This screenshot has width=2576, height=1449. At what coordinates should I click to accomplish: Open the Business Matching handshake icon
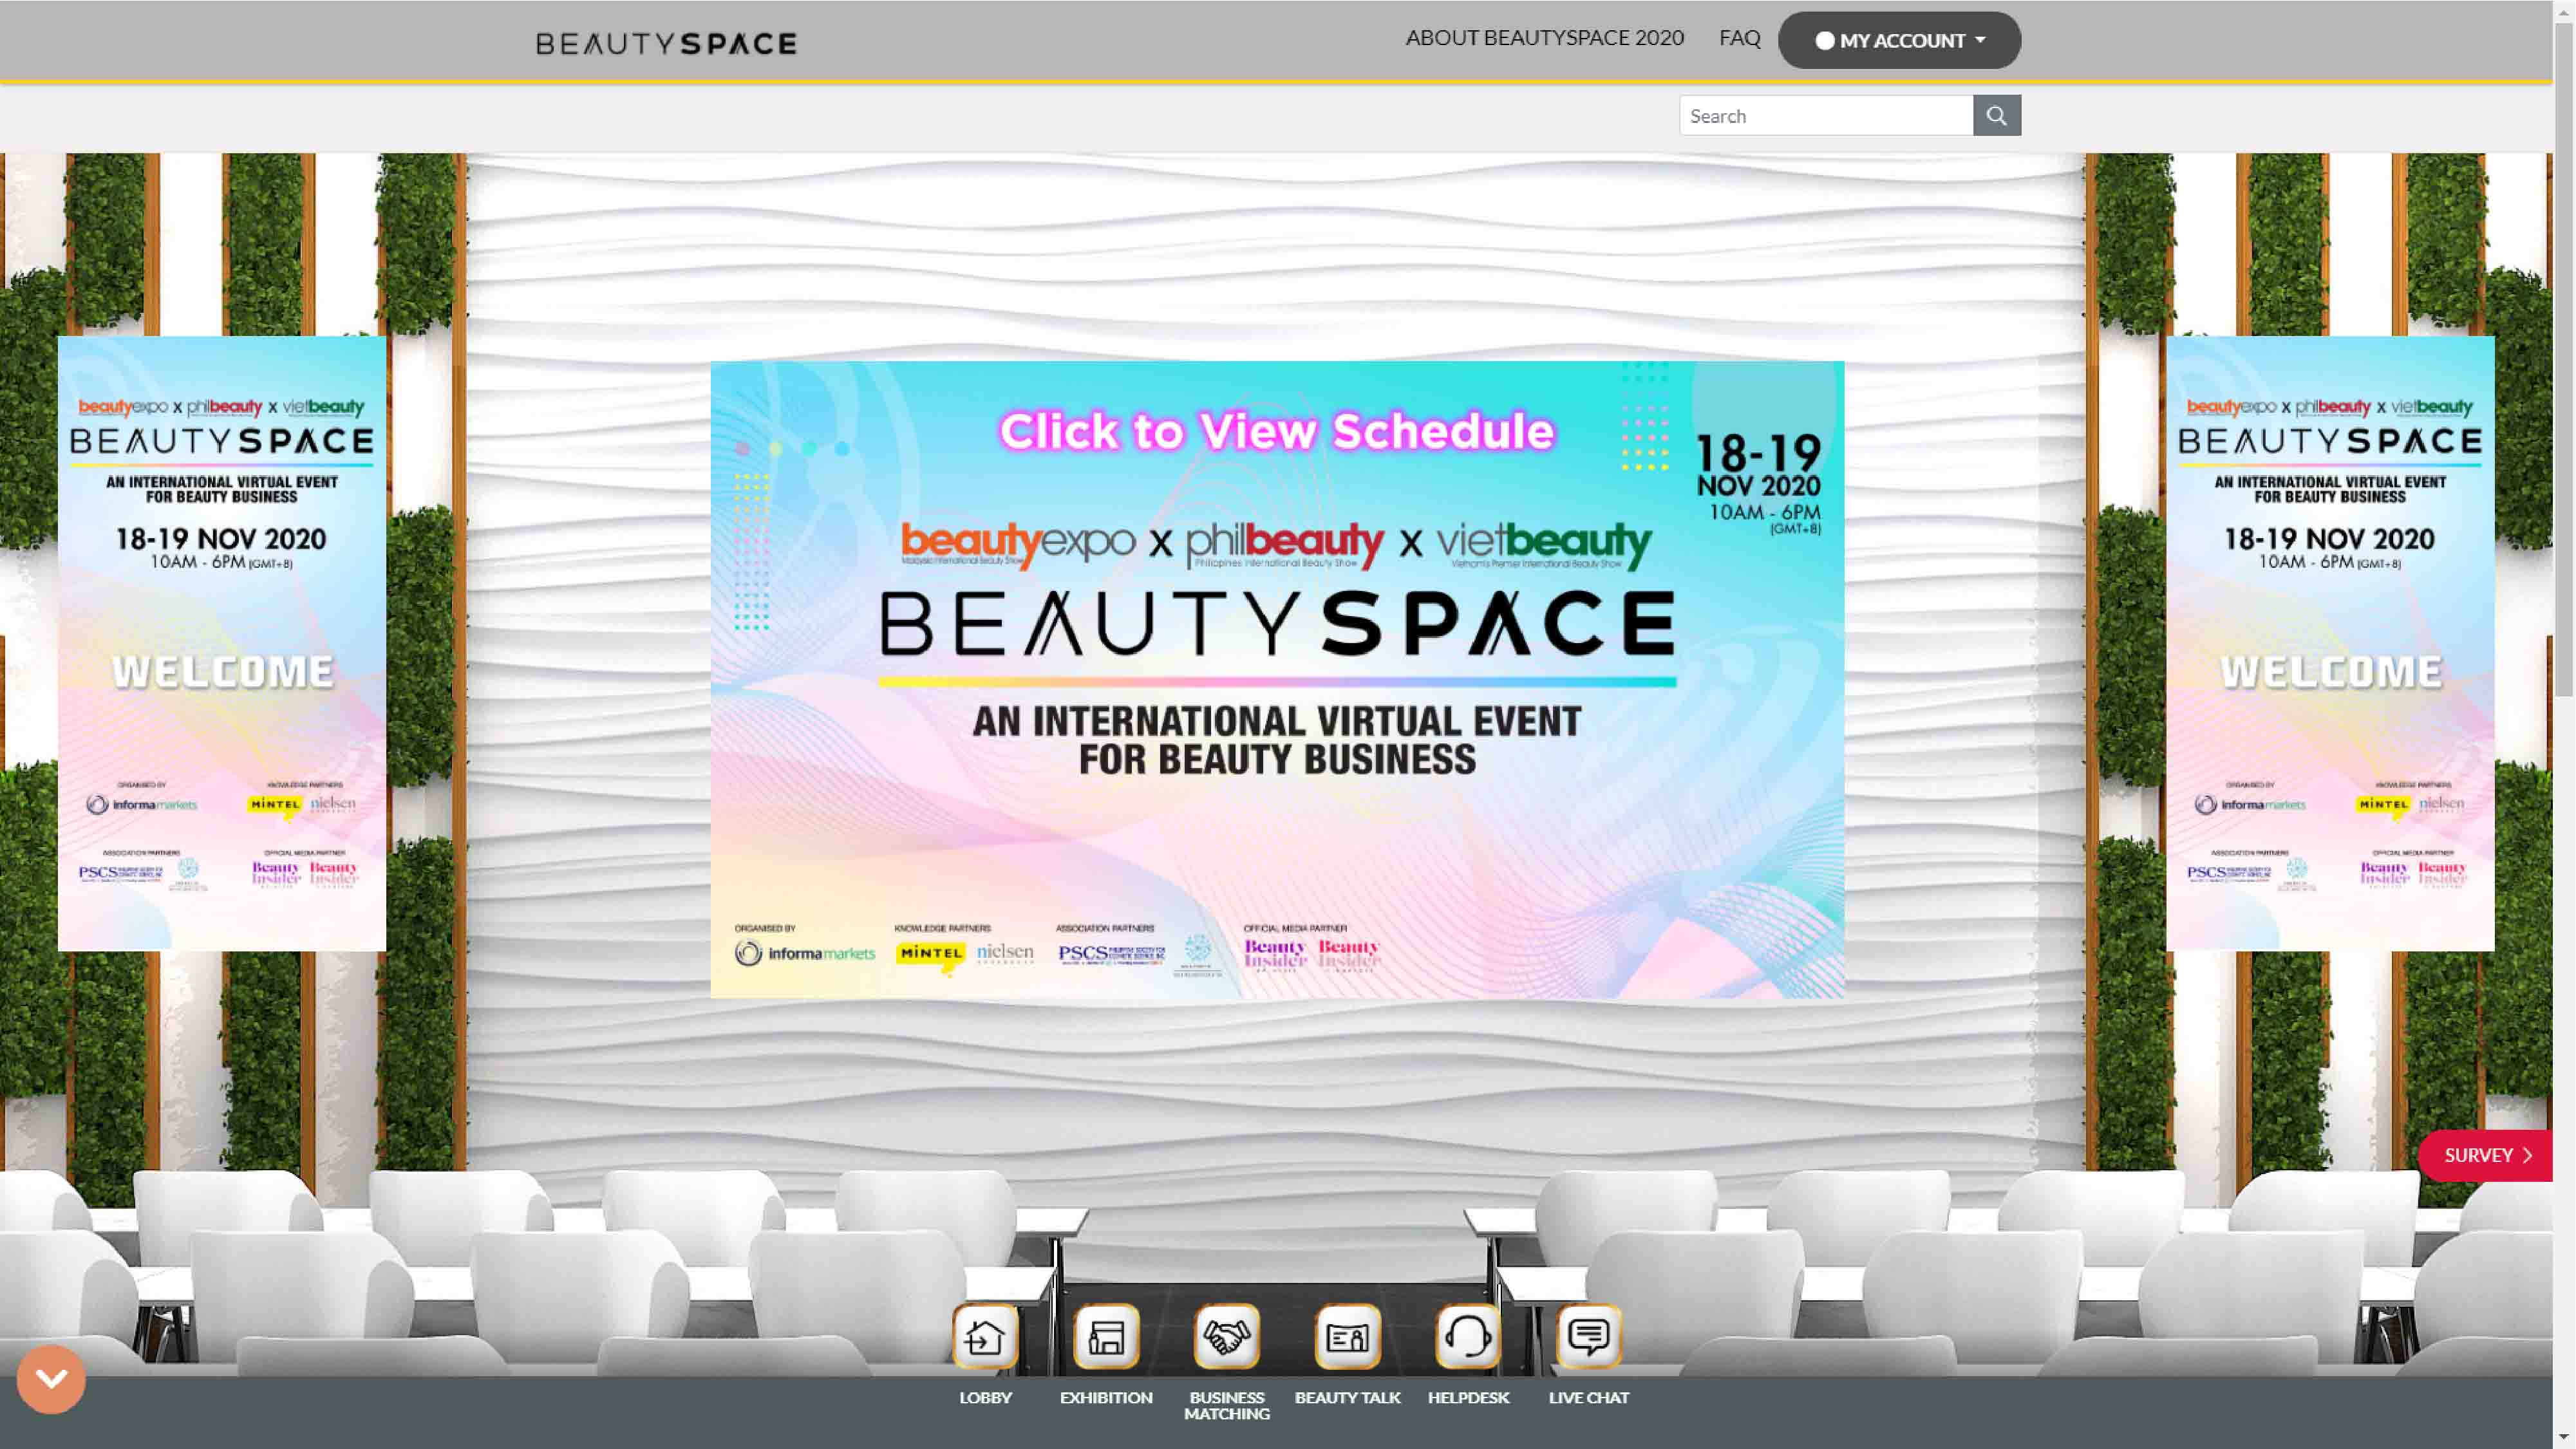(1227, 1336)
